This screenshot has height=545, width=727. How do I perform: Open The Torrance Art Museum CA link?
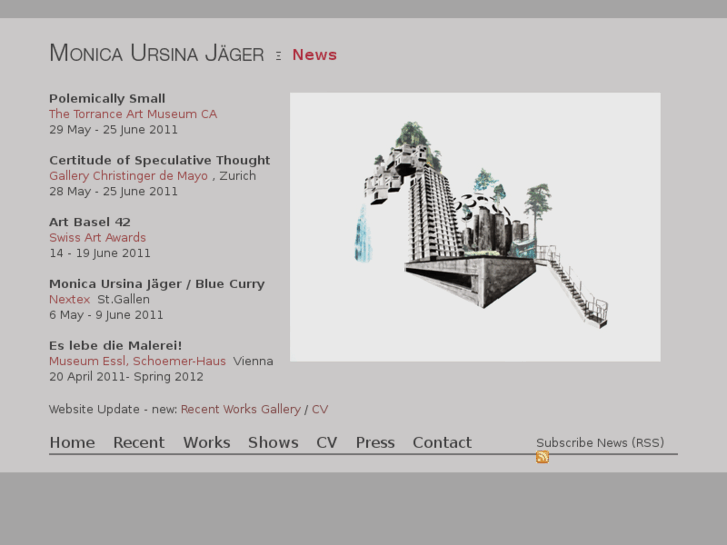point(133,114)
